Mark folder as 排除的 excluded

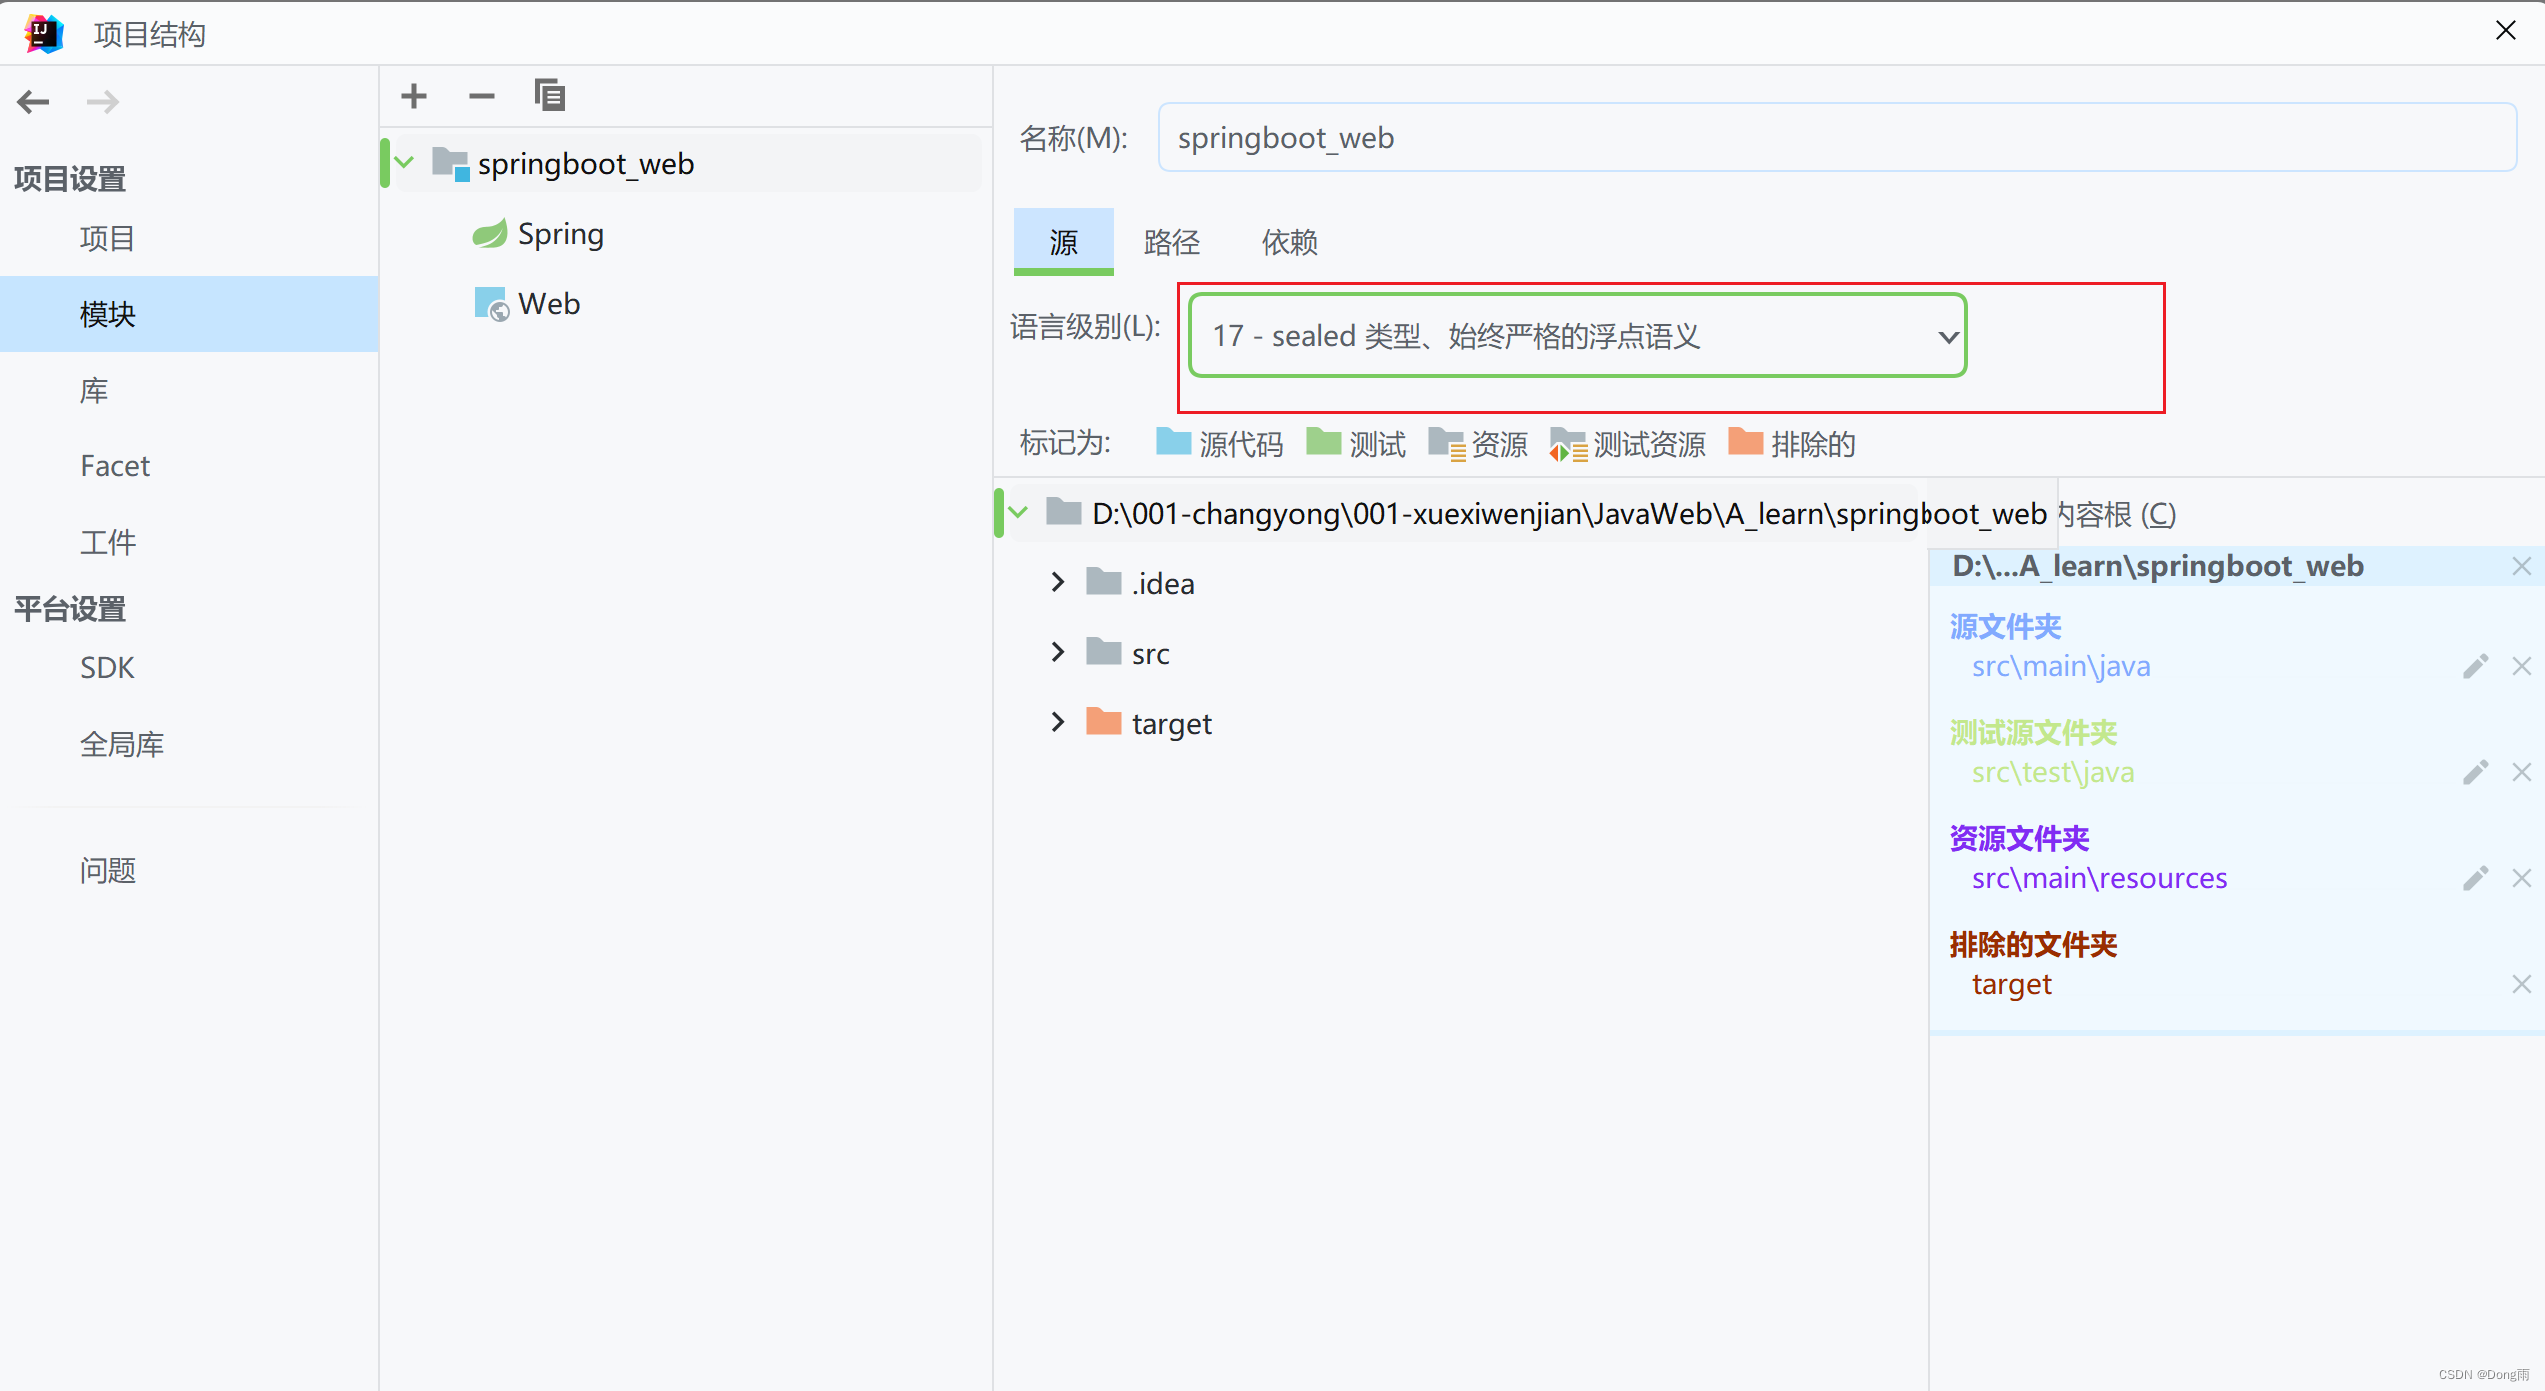click(x=1792, y=443)
